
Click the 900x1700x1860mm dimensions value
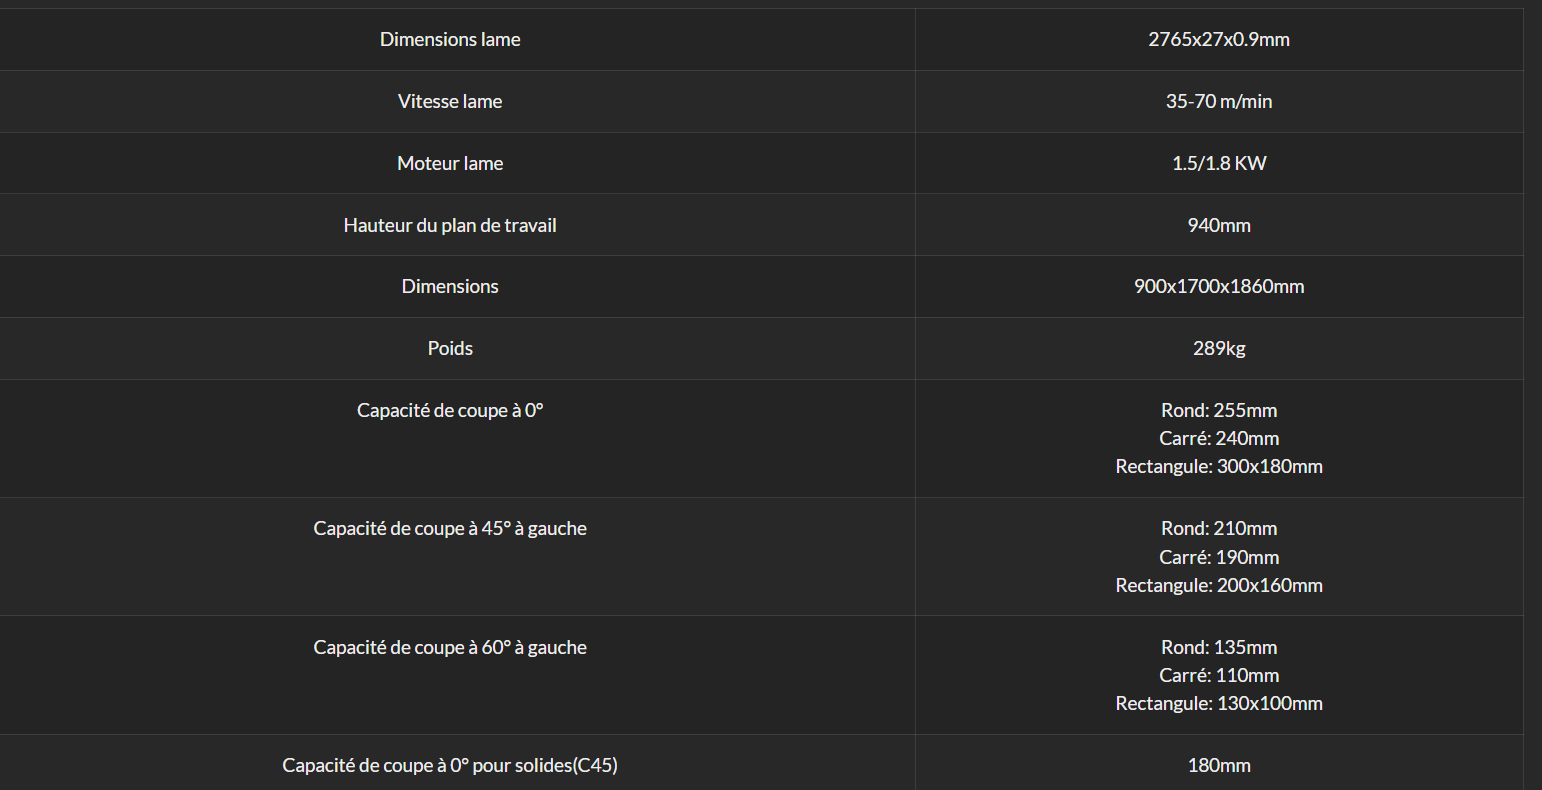pos(1219,286)
